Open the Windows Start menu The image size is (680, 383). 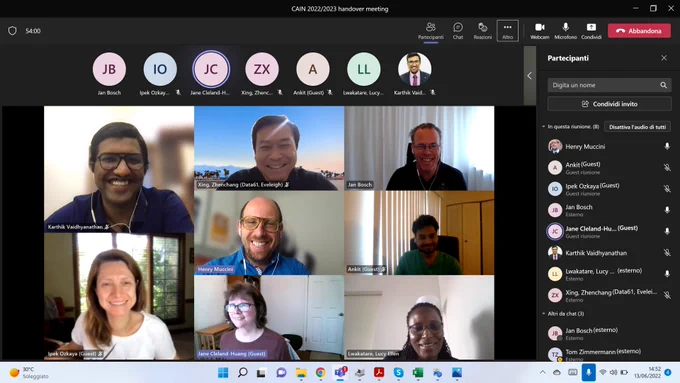223,373
